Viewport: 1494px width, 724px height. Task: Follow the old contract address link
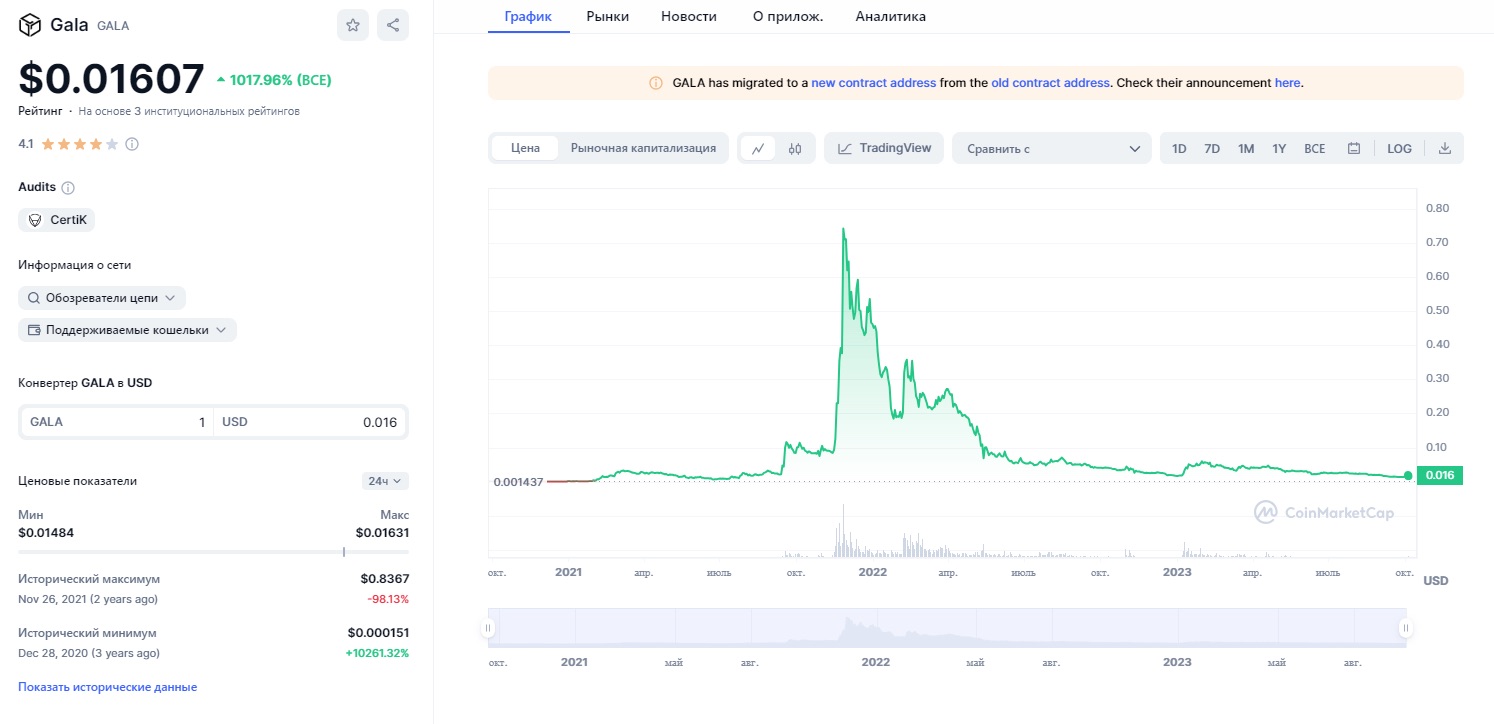(1051, 83)
